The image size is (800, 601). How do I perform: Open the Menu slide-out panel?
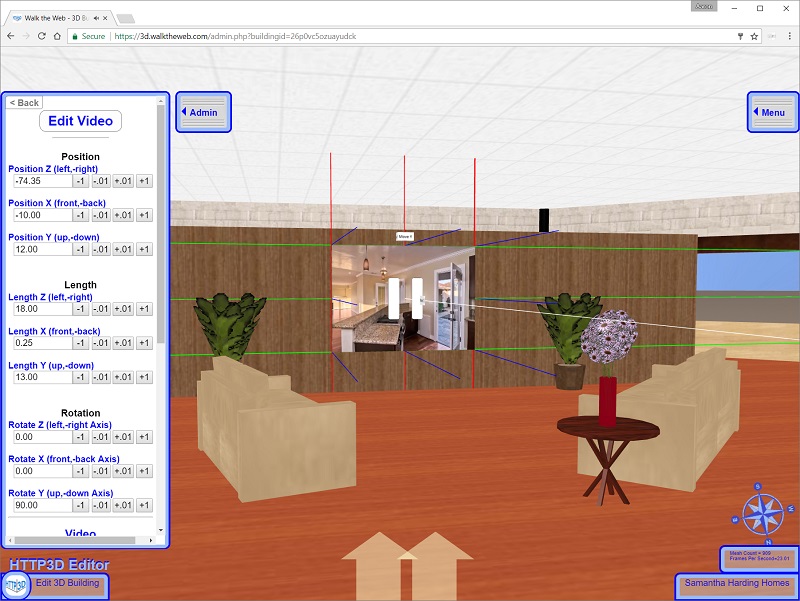coord(772,112)
